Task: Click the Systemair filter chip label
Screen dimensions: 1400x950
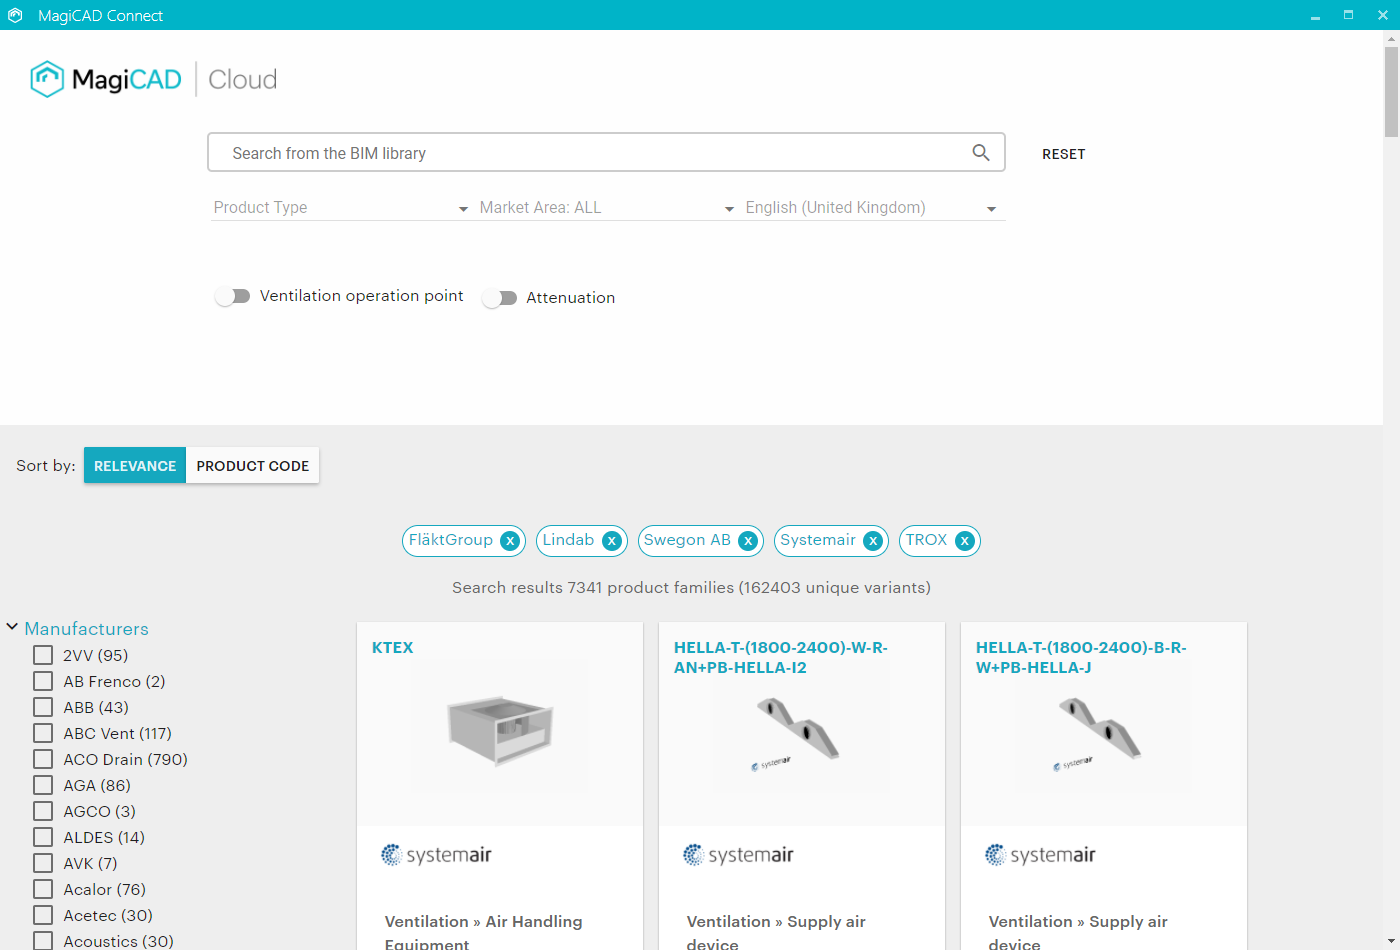Action: (818, 540)
